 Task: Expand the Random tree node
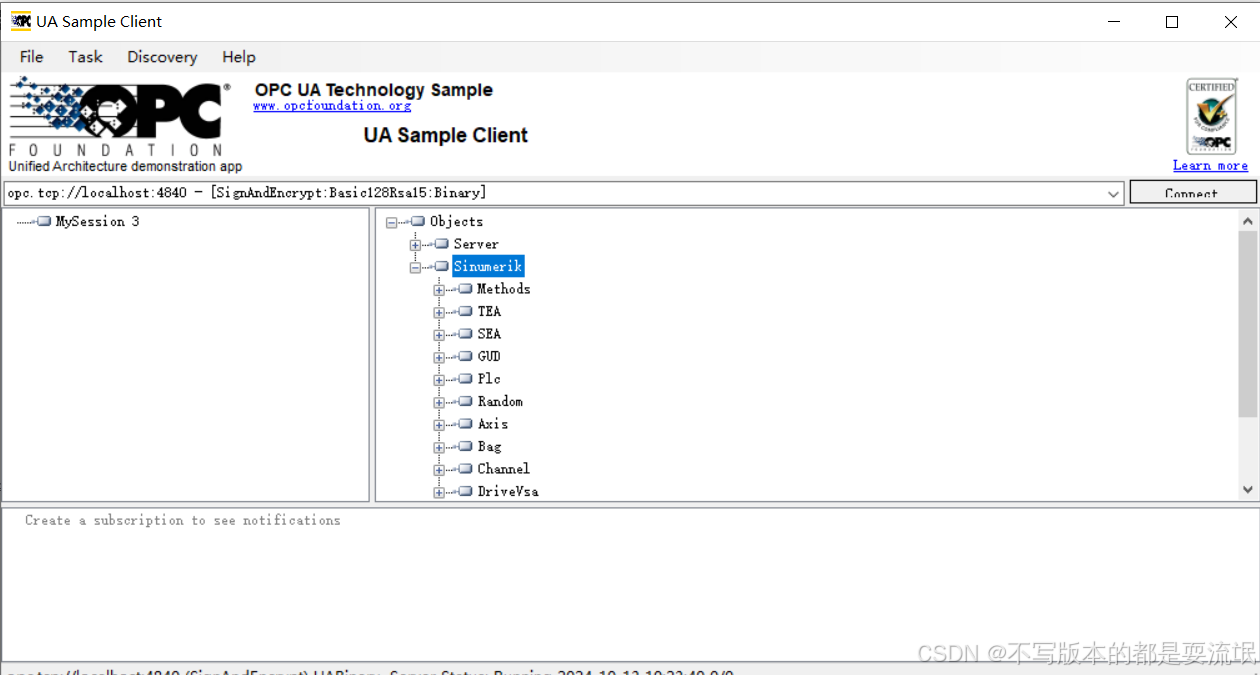tap(439, 402)
